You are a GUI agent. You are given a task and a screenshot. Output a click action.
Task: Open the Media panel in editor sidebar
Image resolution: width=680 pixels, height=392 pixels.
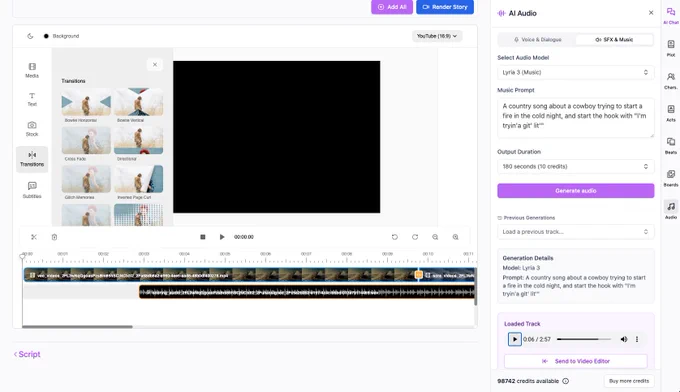pyautogui.click(x=32, y=70)
